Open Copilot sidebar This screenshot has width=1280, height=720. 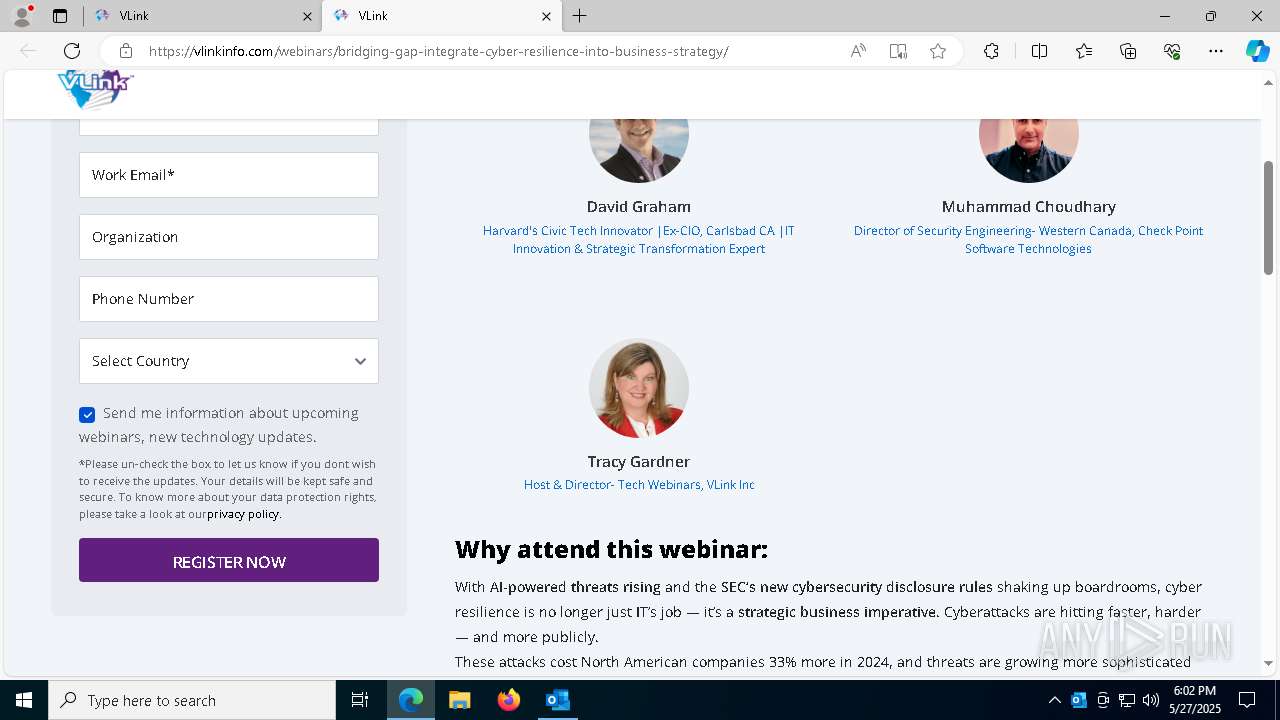pyautogui.click(x=1257, y=51)
